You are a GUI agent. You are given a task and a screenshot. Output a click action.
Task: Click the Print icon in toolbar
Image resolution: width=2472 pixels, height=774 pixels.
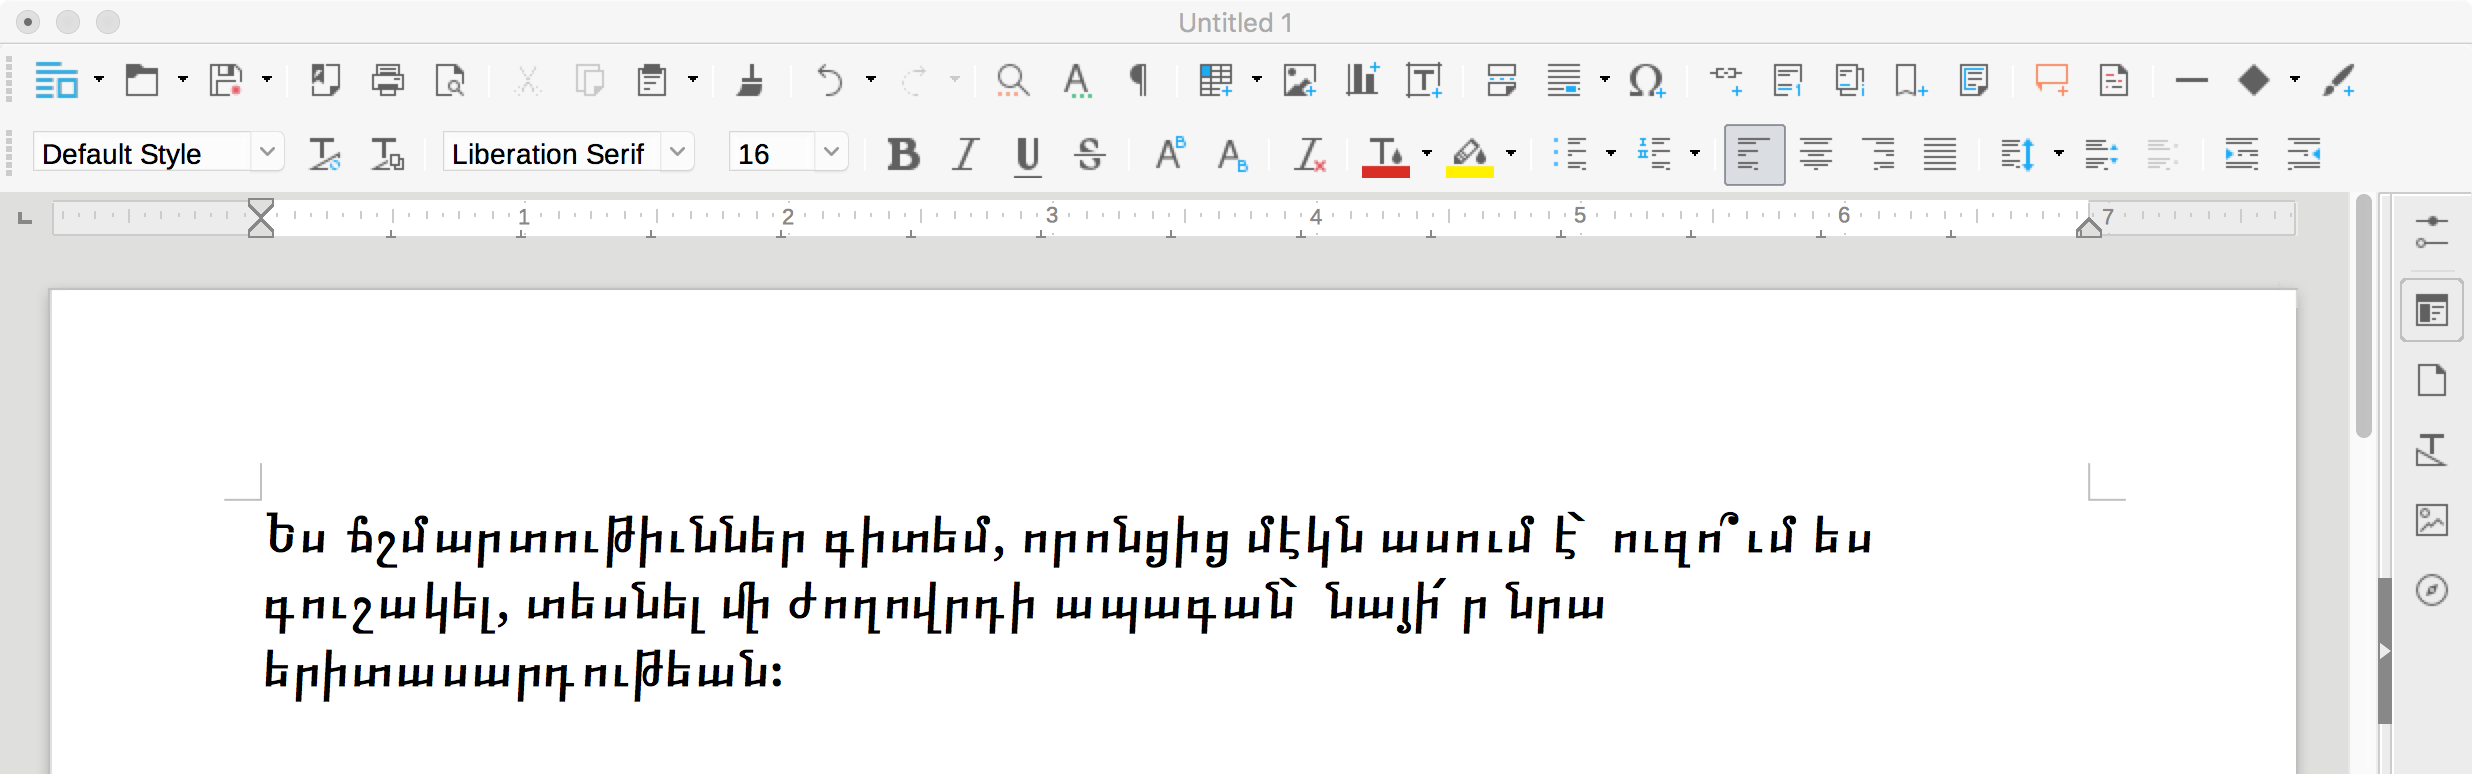387,80
